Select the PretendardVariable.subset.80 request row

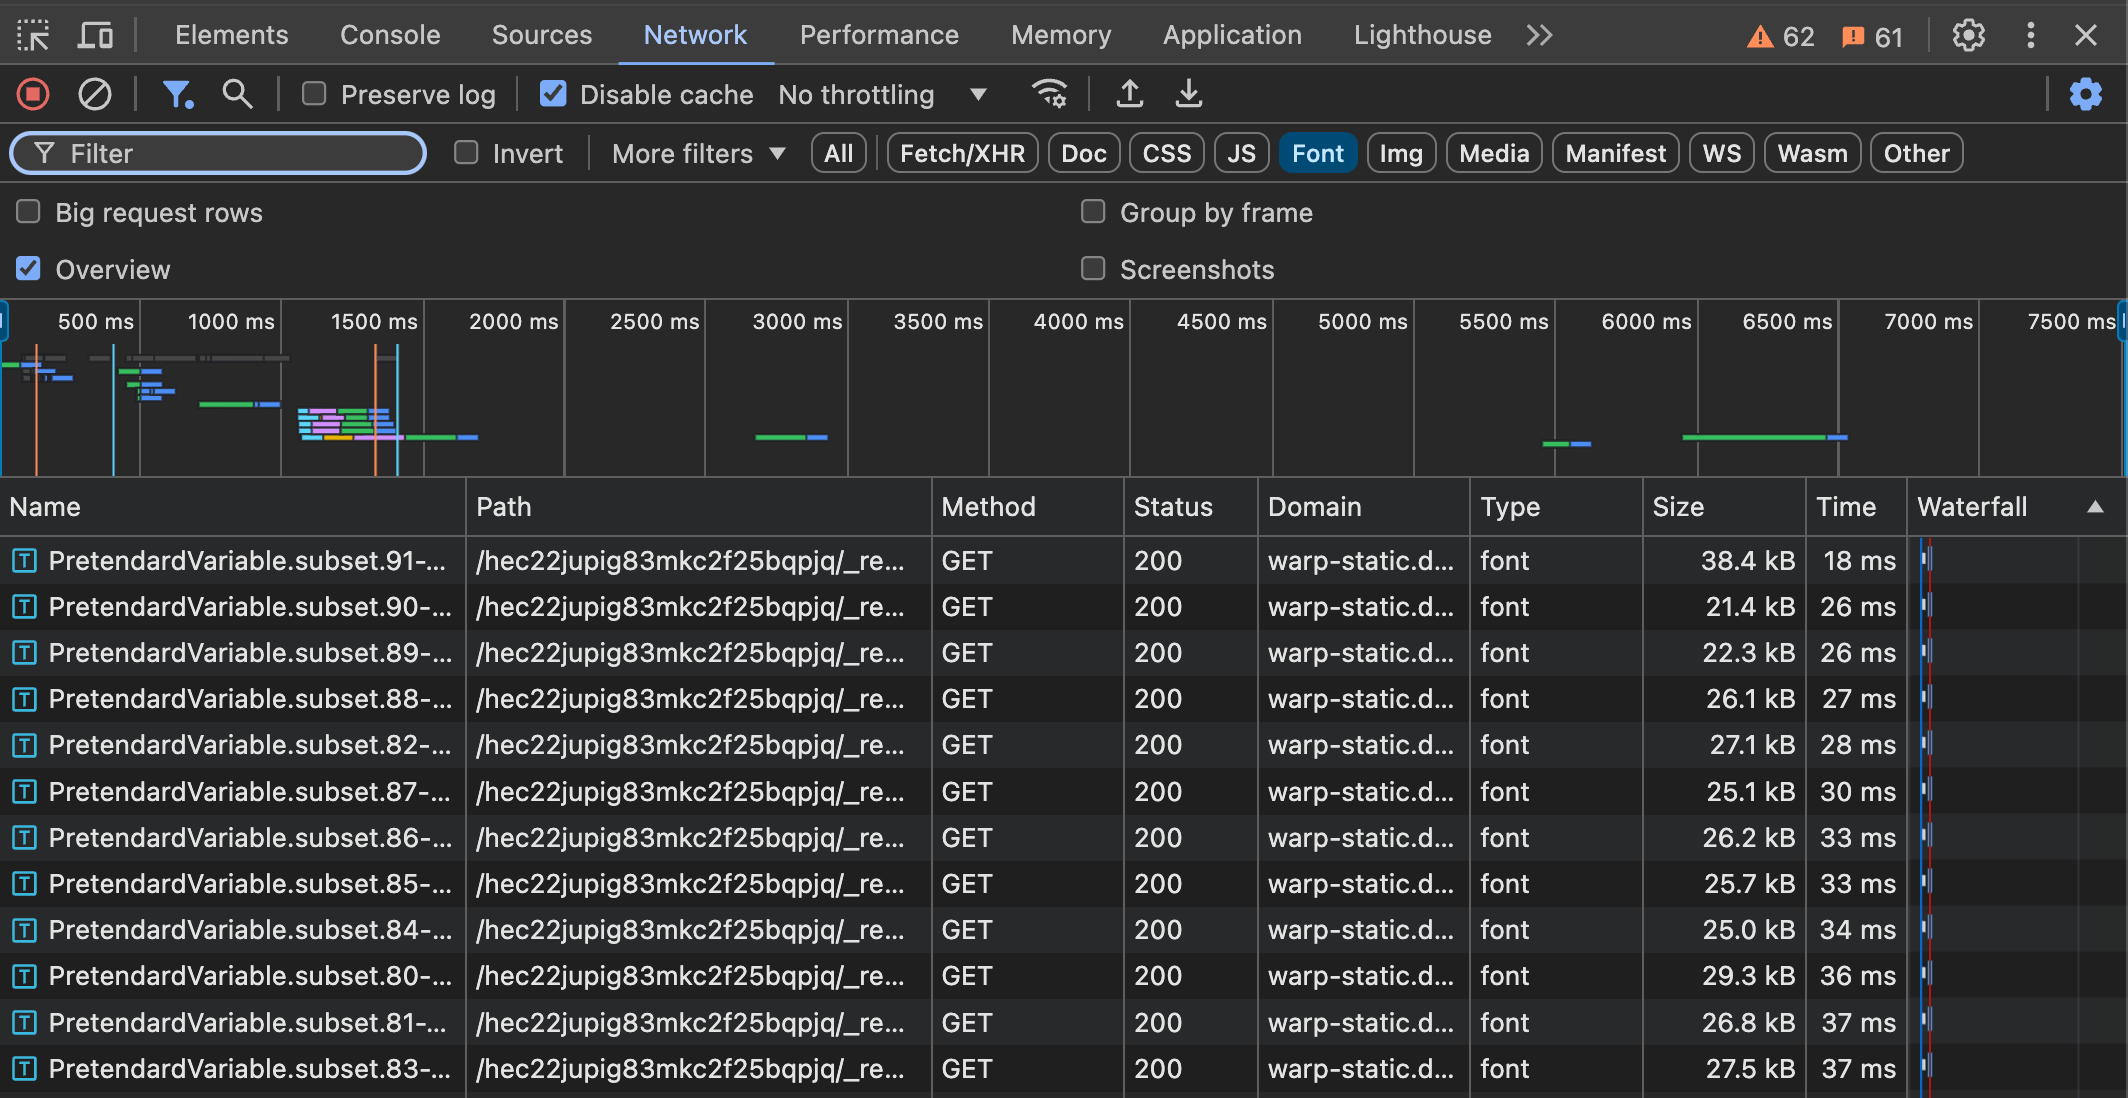pos(1064,977)
